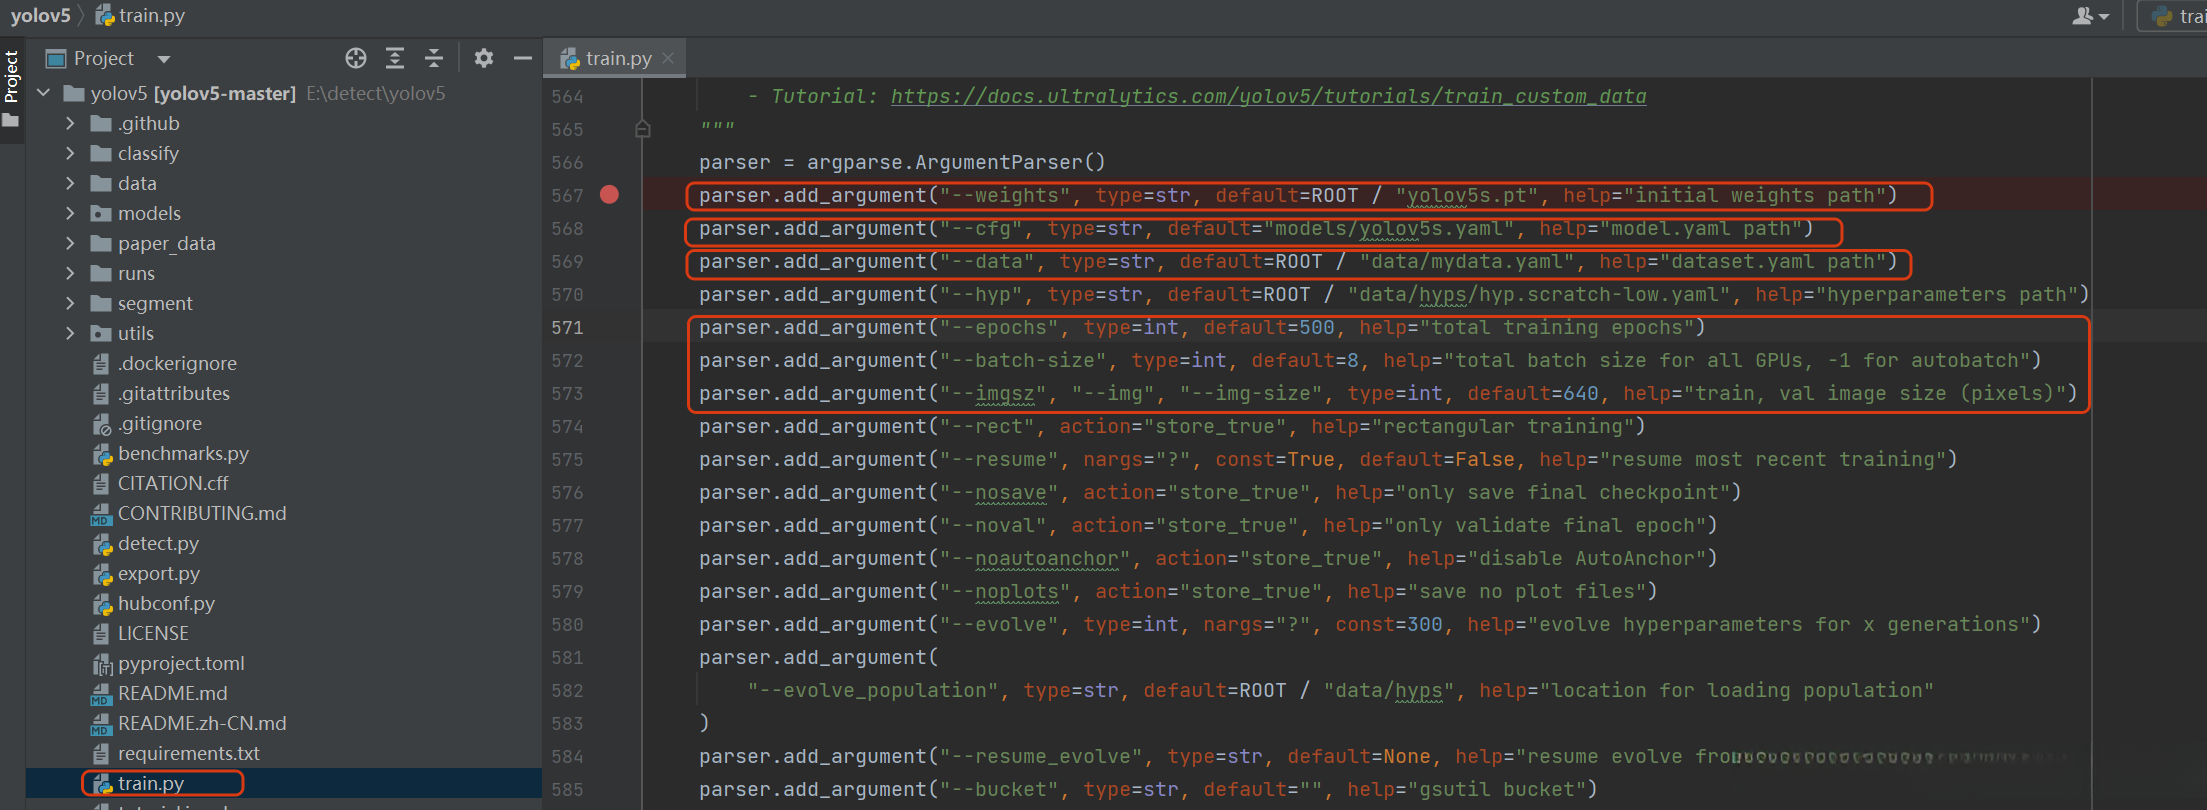Click the --hyp argument code line
This screenshot has height=810, width=2207.
[1394, 294]
